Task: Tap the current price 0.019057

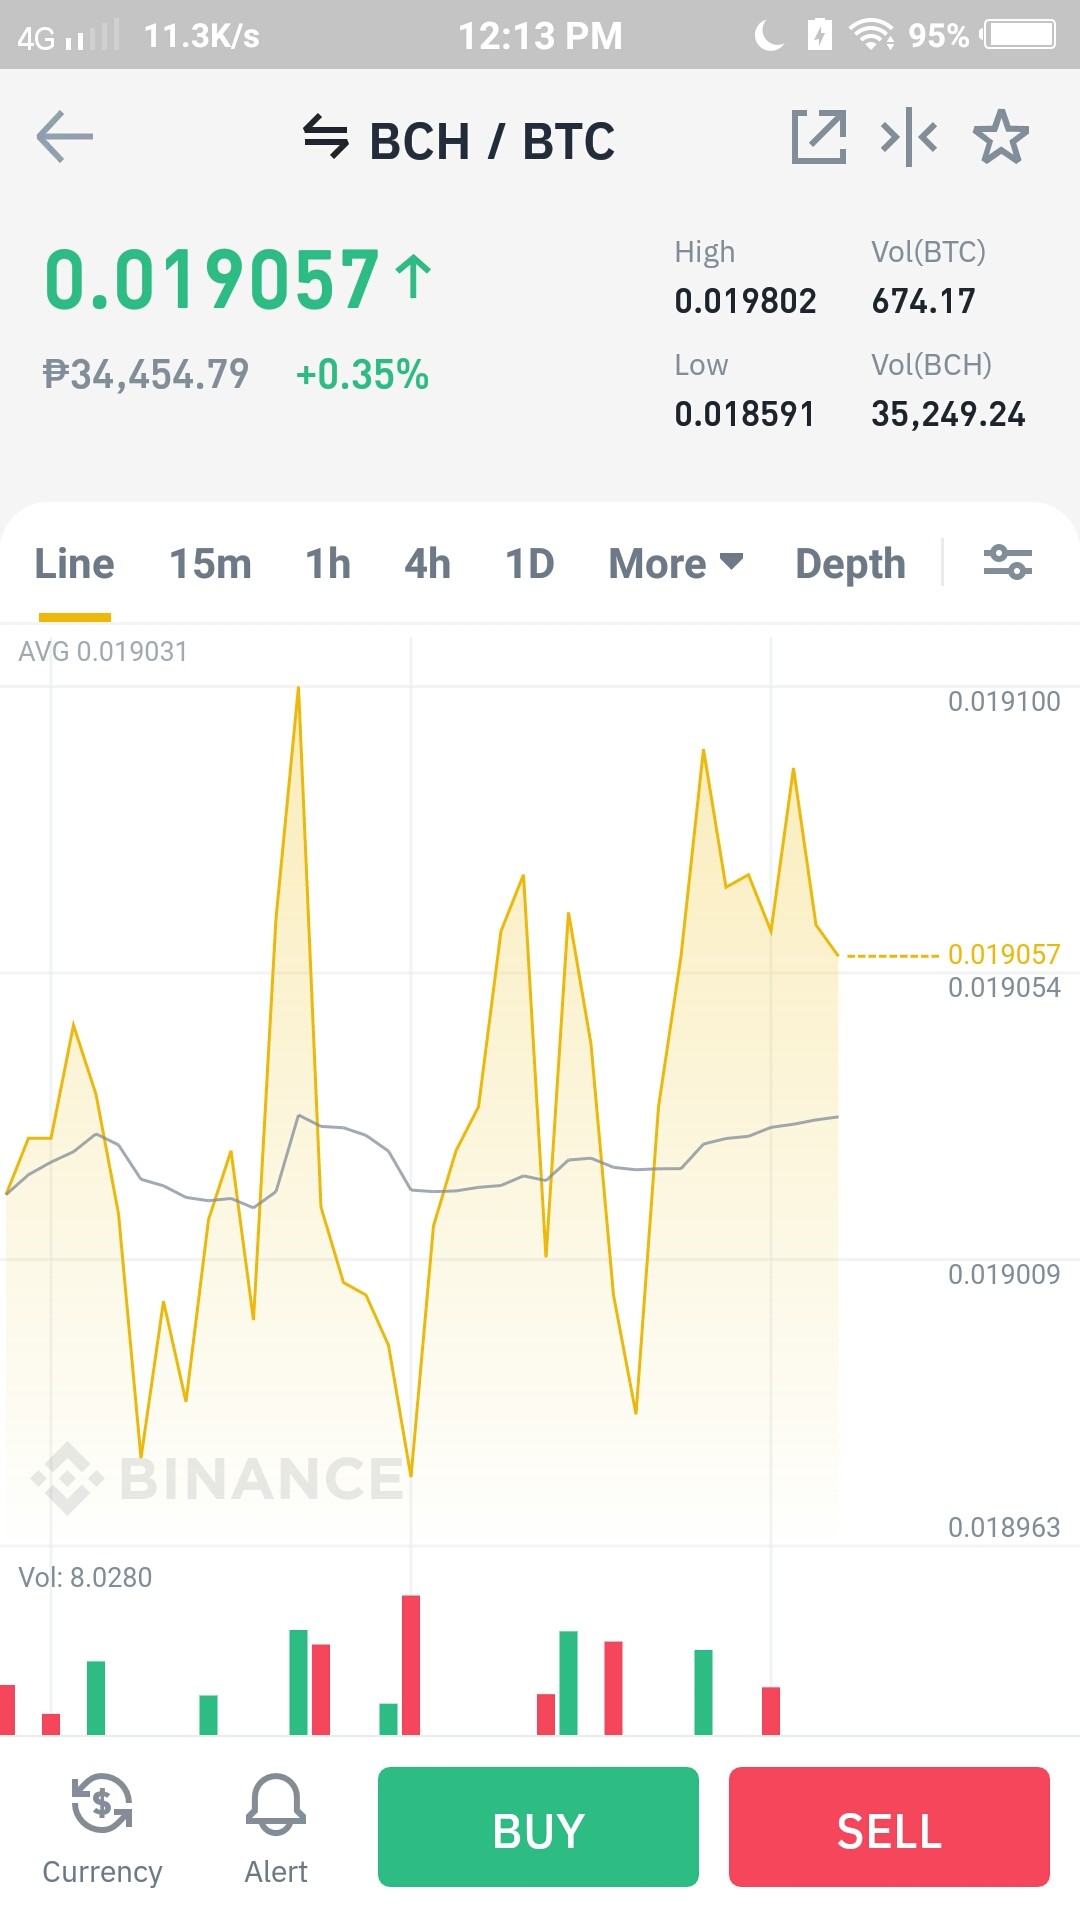Action: click(x=212, y=279)
